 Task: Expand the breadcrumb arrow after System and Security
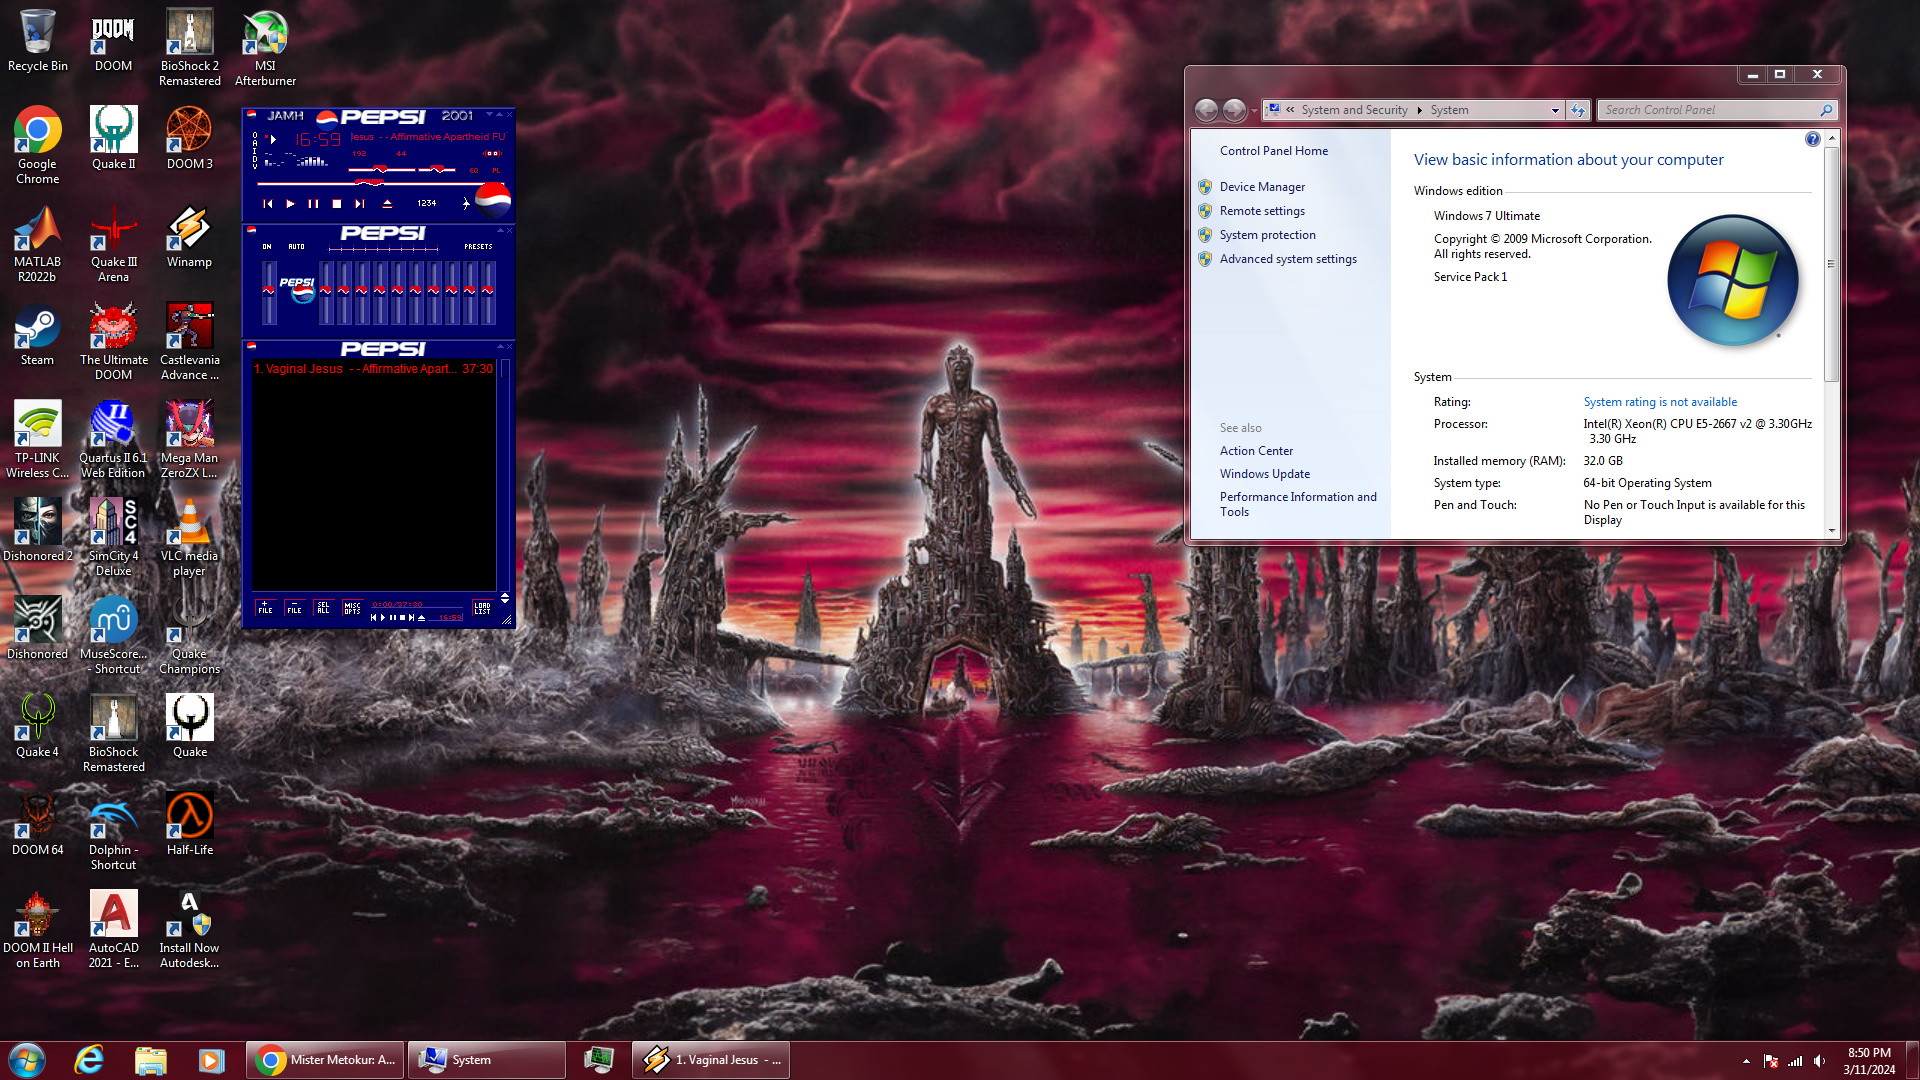click(x=1419, y=110)
